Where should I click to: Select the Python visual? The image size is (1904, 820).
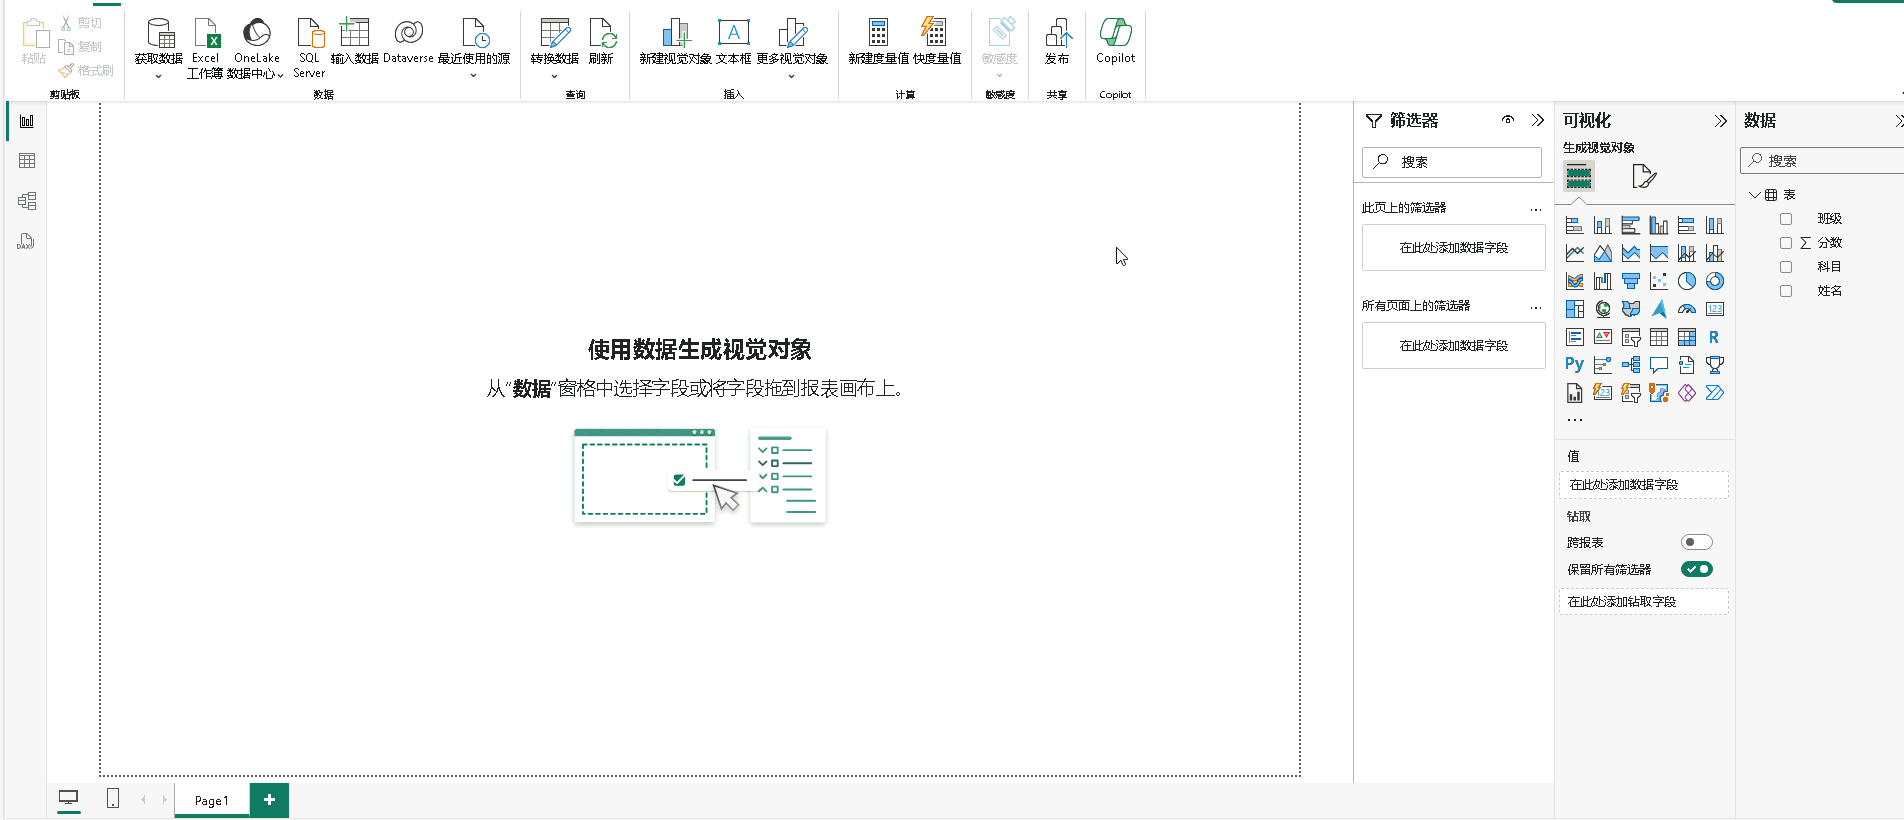click(x=1575, y=365)
